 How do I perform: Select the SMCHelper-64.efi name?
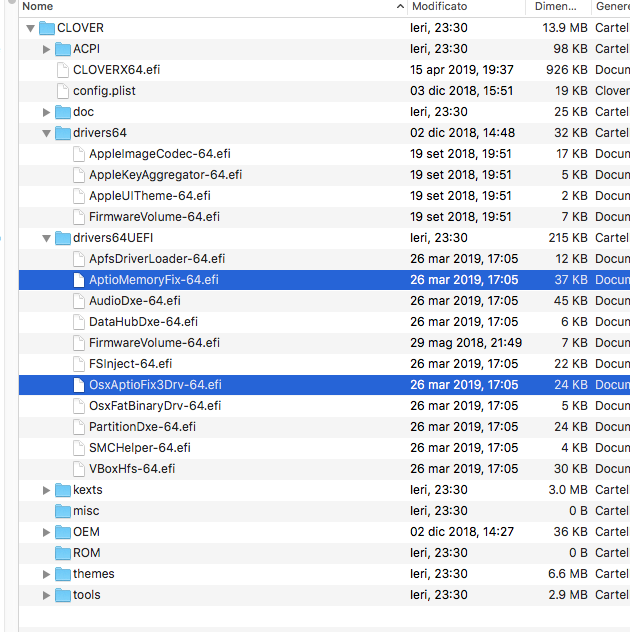pos(139,448)
